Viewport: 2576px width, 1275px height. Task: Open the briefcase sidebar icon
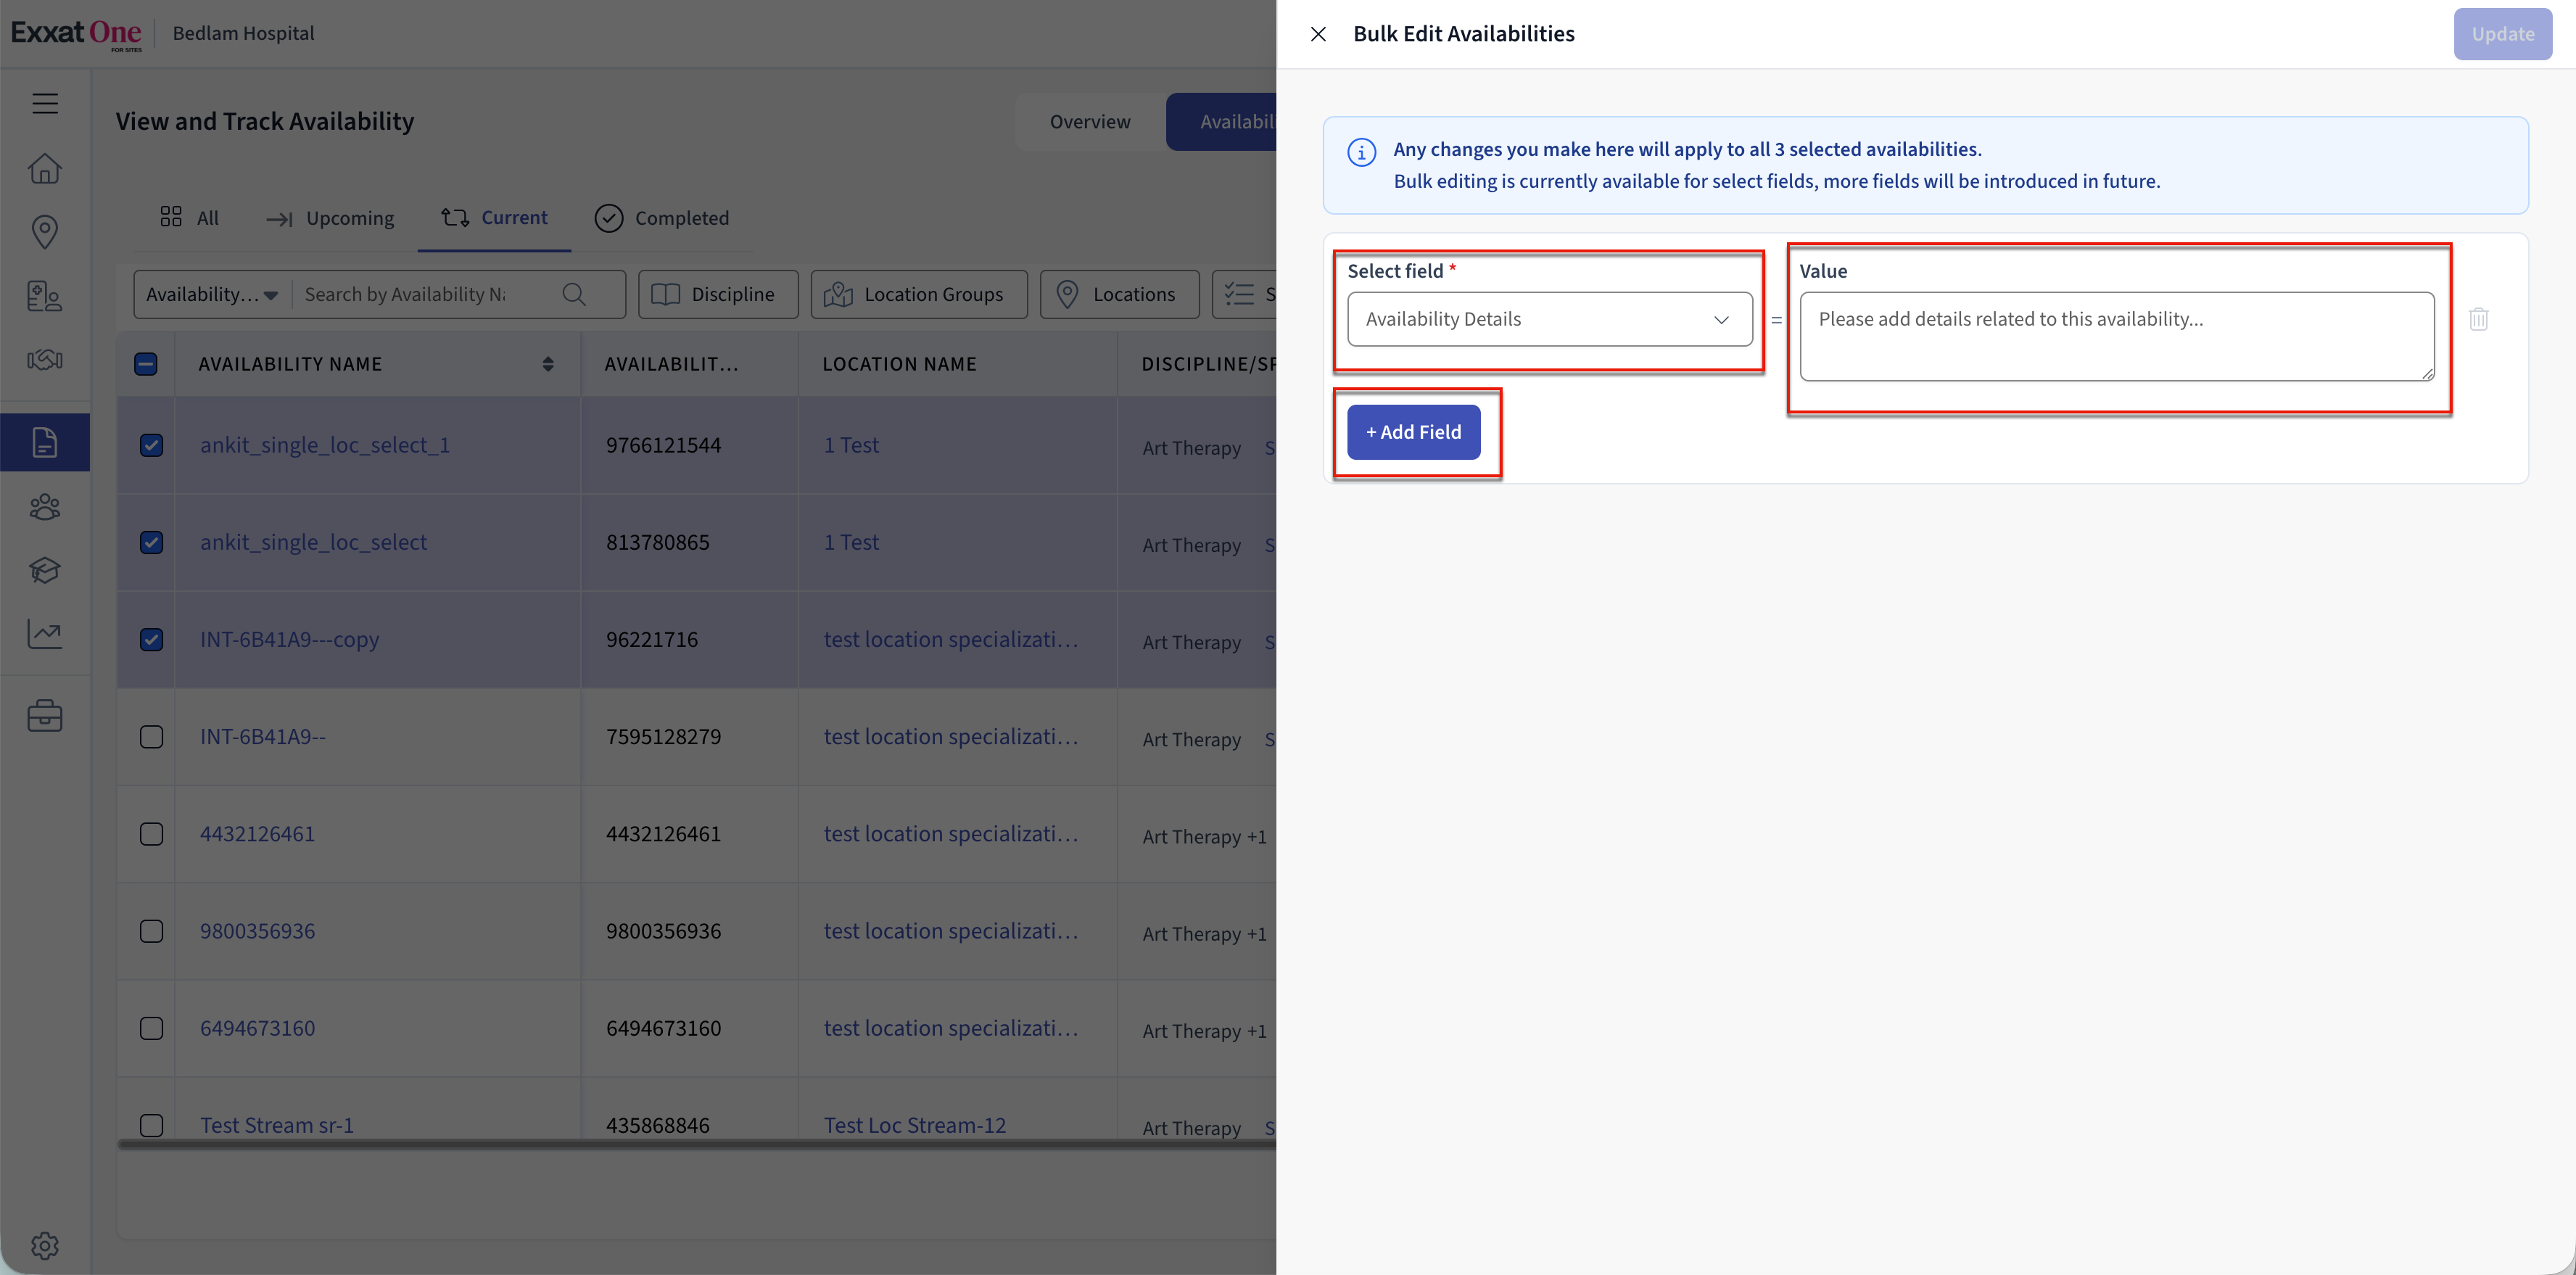(45, 716)
